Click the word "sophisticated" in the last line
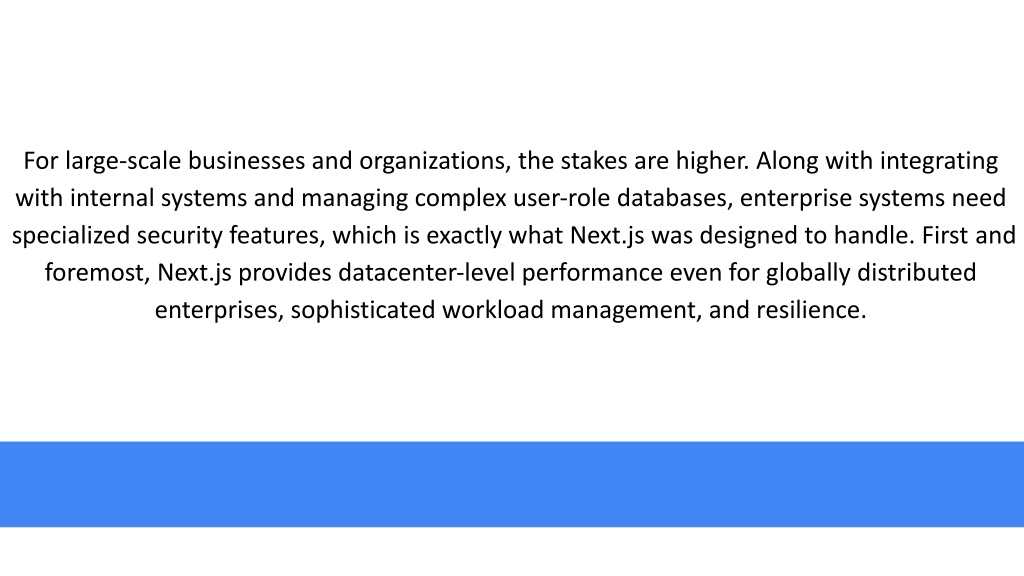 coord(362,310)
